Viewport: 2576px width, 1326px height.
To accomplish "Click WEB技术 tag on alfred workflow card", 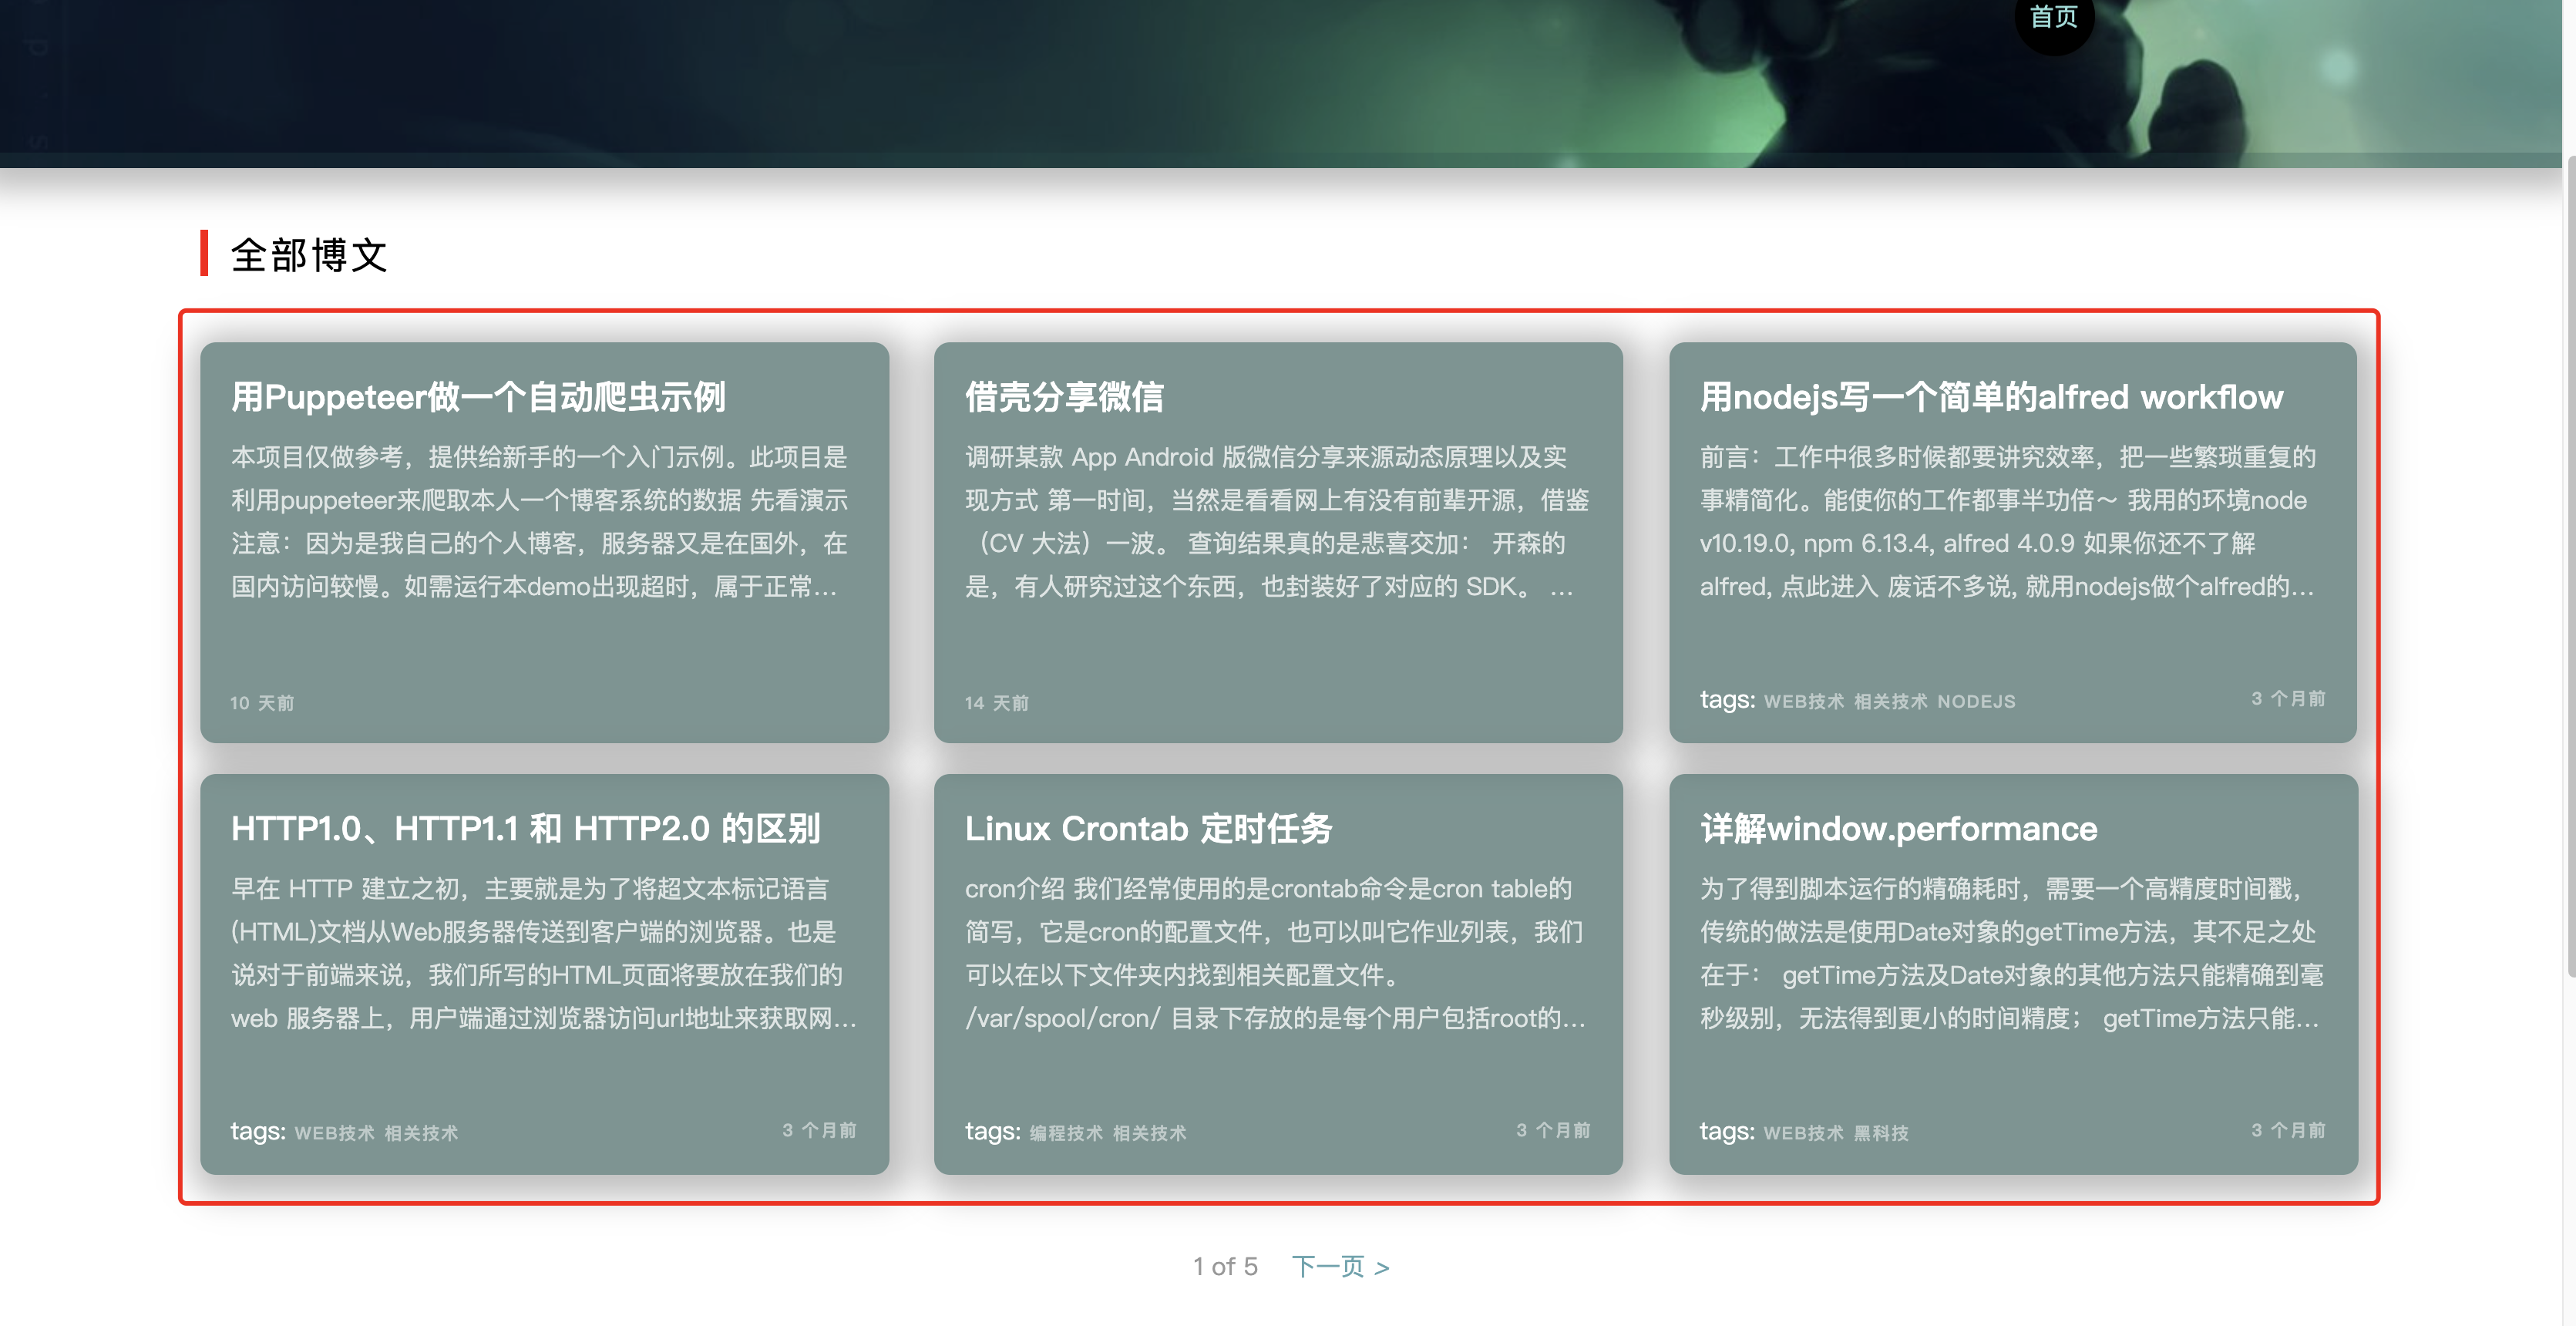I will (x=1803, y=702).
